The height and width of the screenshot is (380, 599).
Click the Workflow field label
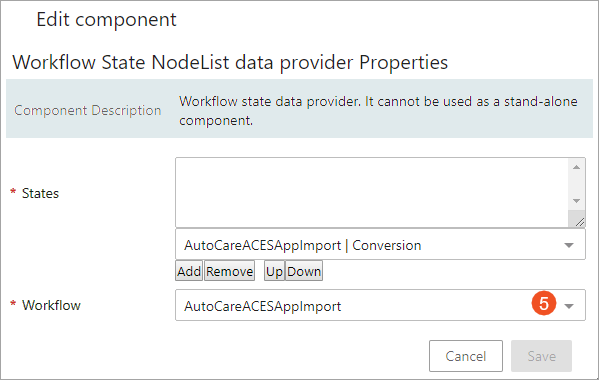tap(51, 305)
